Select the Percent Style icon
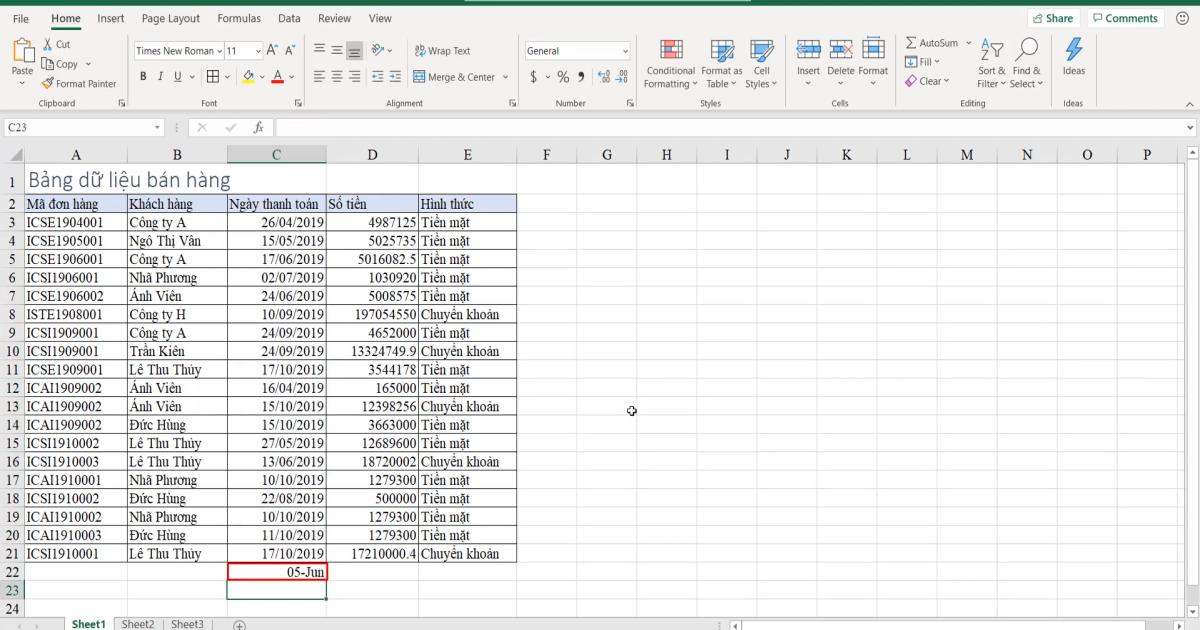This screenshot has height=630, width=1200. [x=563, y=75]
